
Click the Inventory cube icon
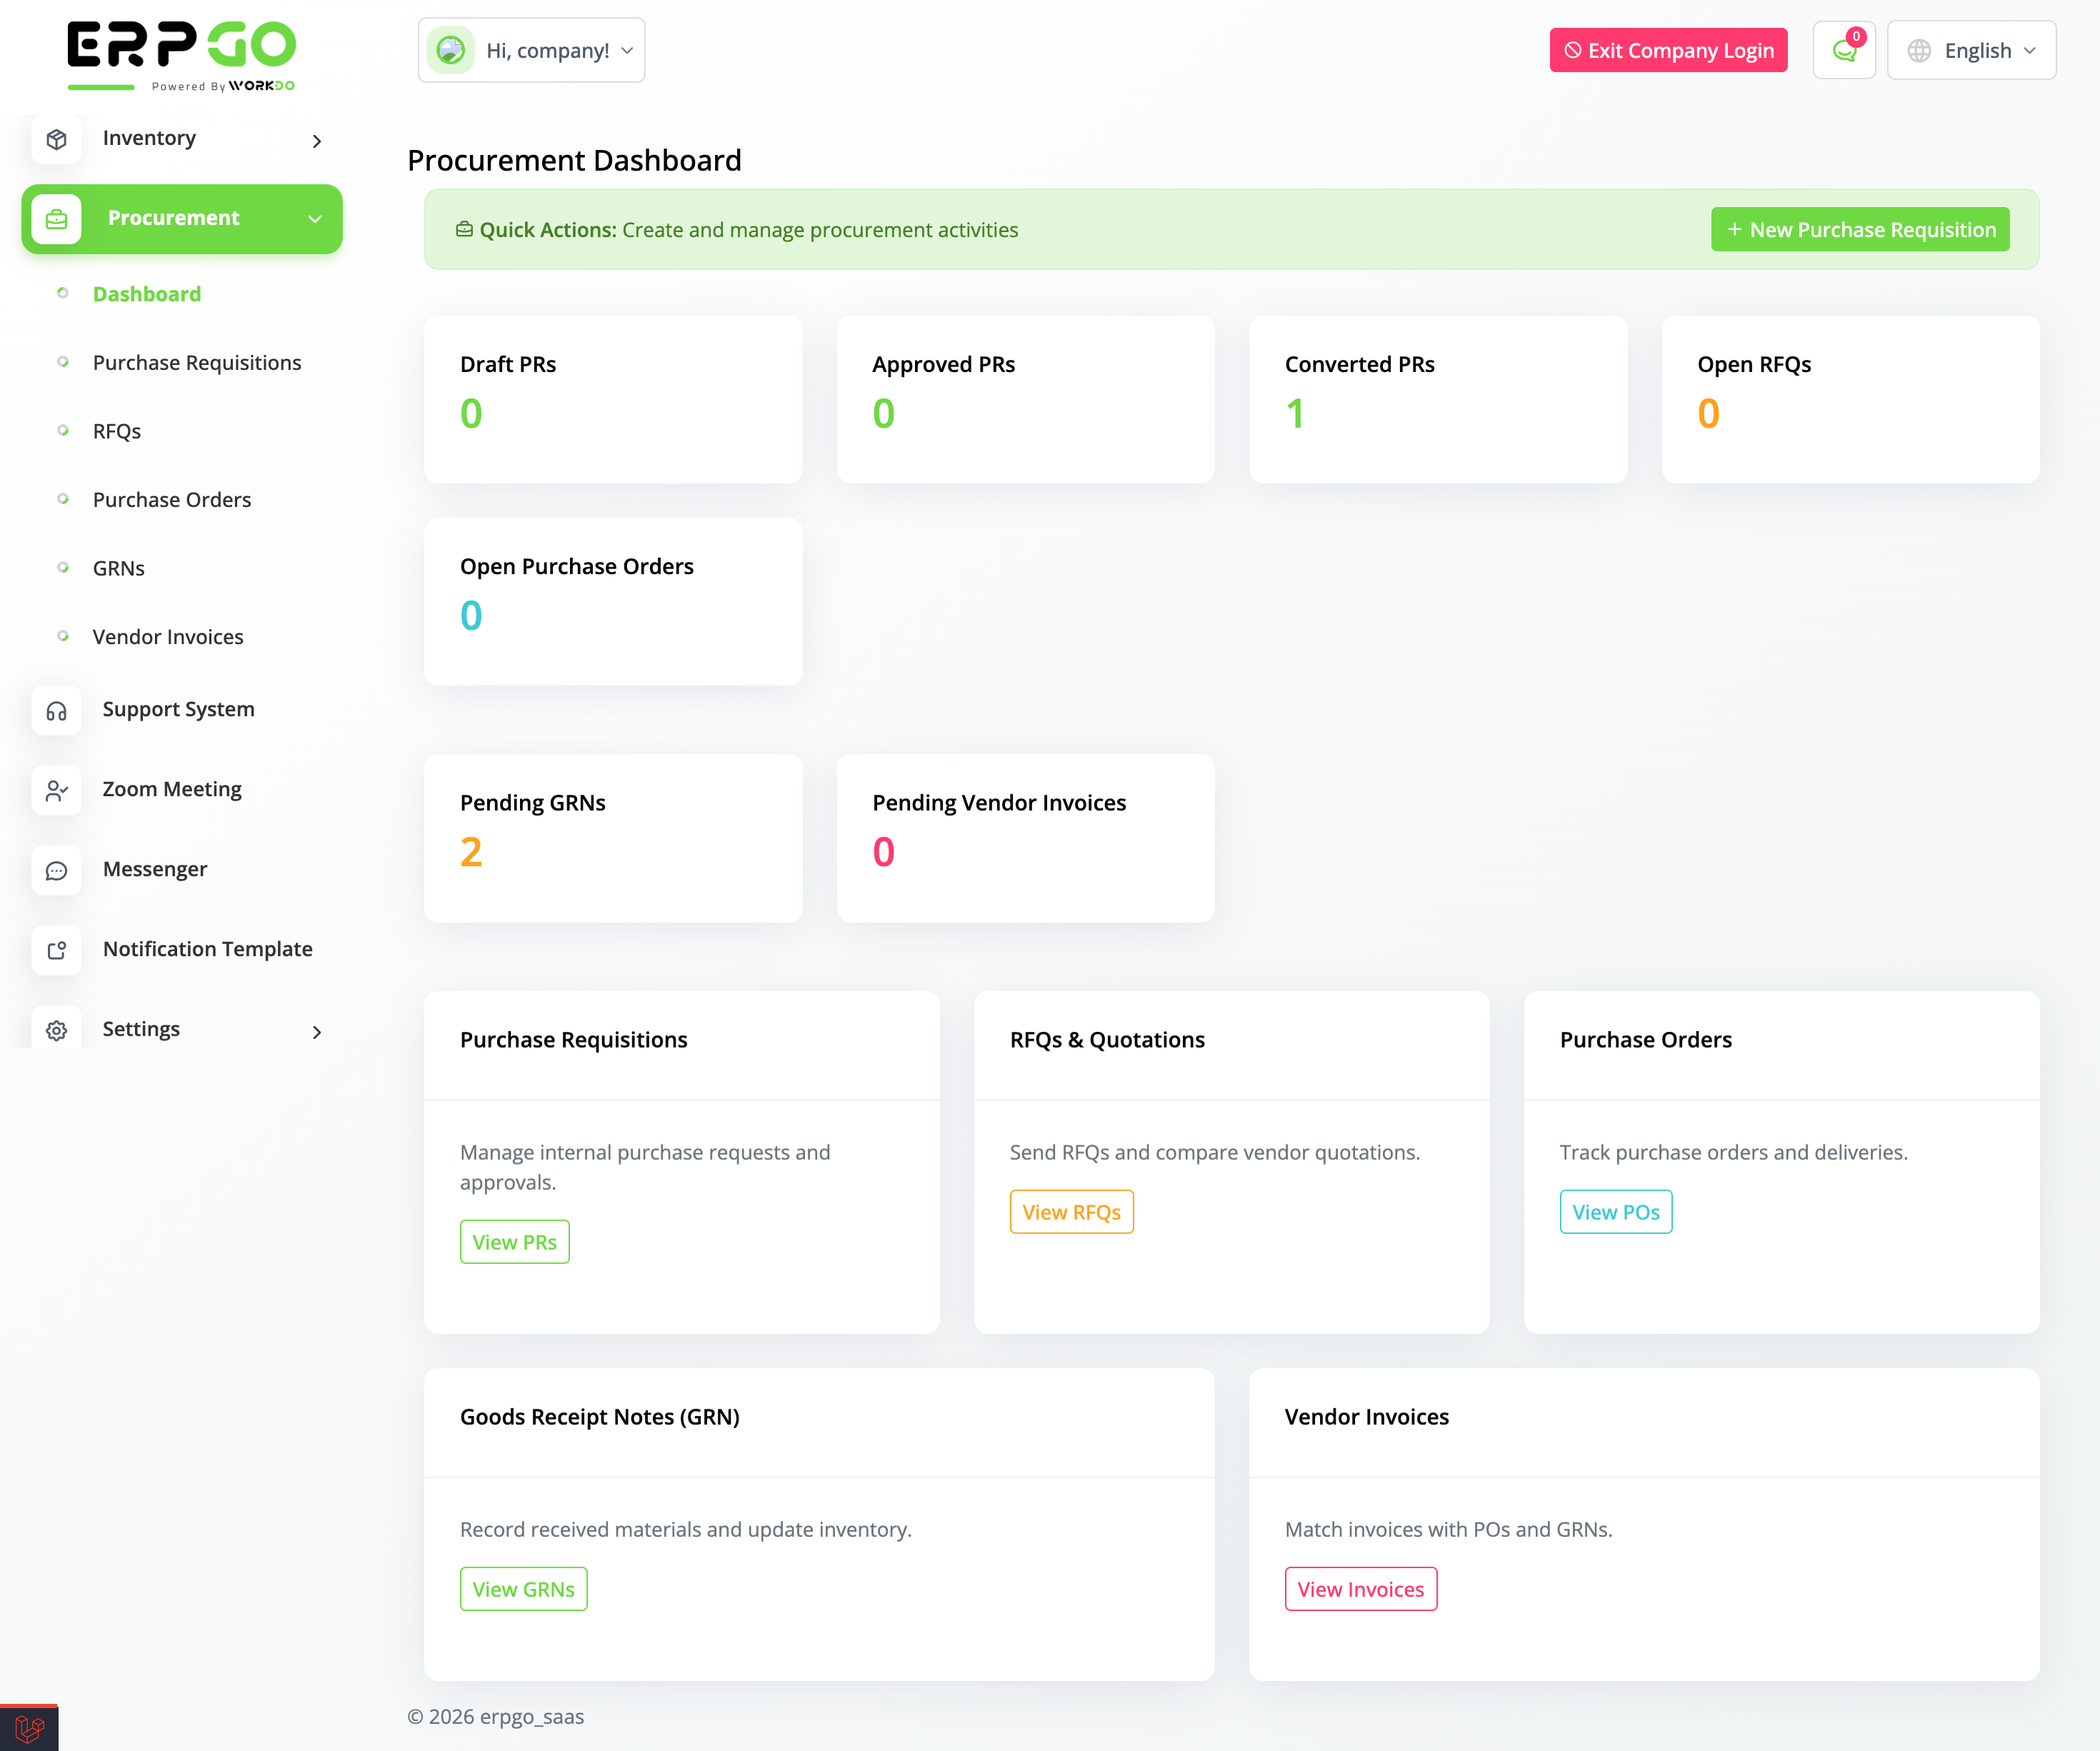(57, 139)
